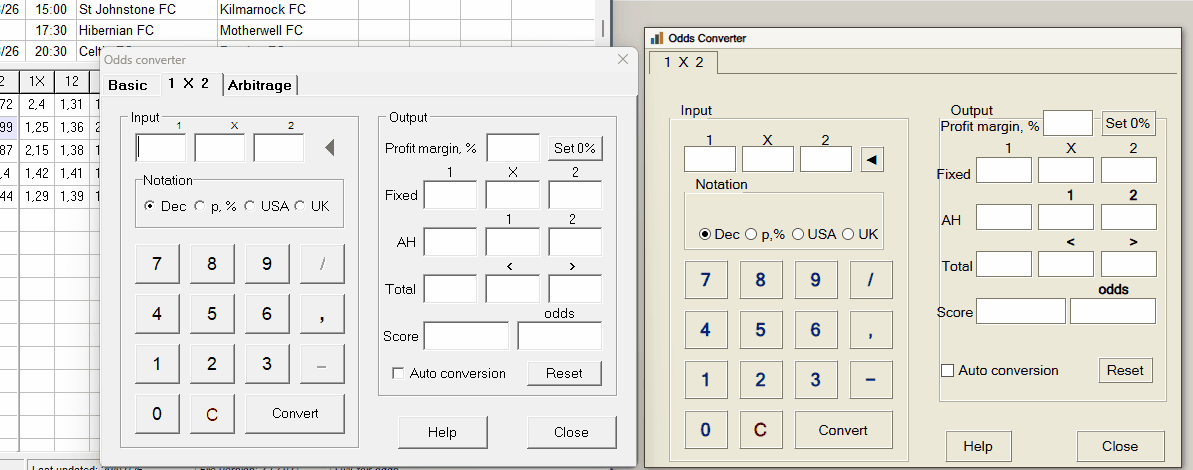Focus the input field X in the left converter

(220, 148)
